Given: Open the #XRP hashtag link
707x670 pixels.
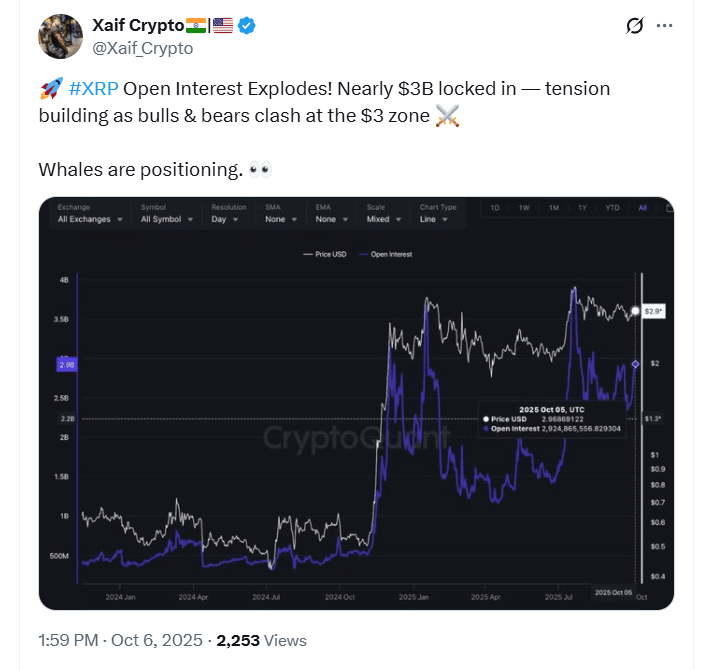Looking at the screenshot, I should tap(94, 89).
